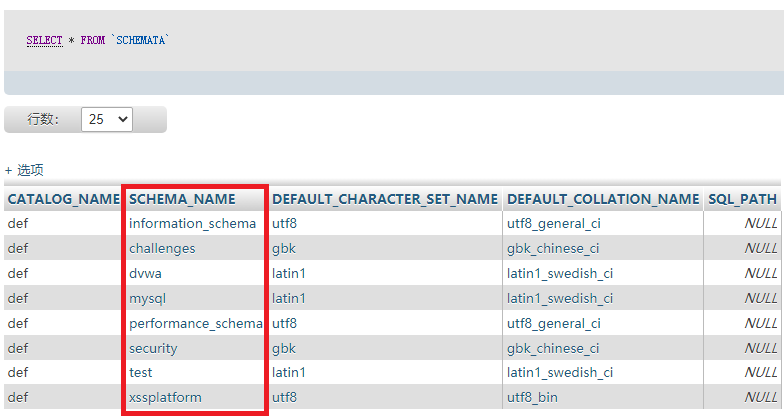
Task: Click the NULL value in the first row
Action: (760, 224)
